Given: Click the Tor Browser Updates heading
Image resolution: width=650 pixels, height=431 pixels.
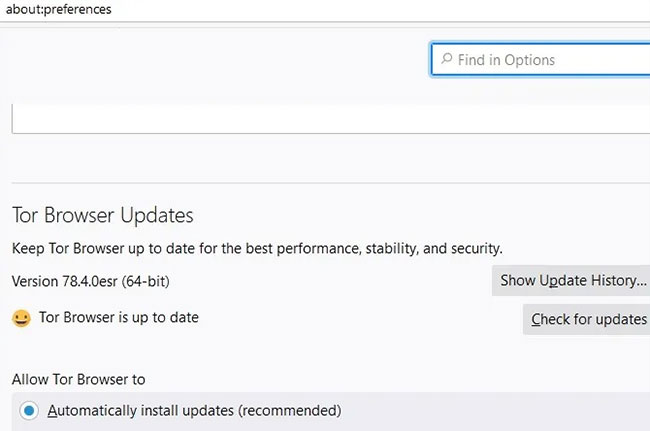Looking at the screenshot, I should pos(103,215).
